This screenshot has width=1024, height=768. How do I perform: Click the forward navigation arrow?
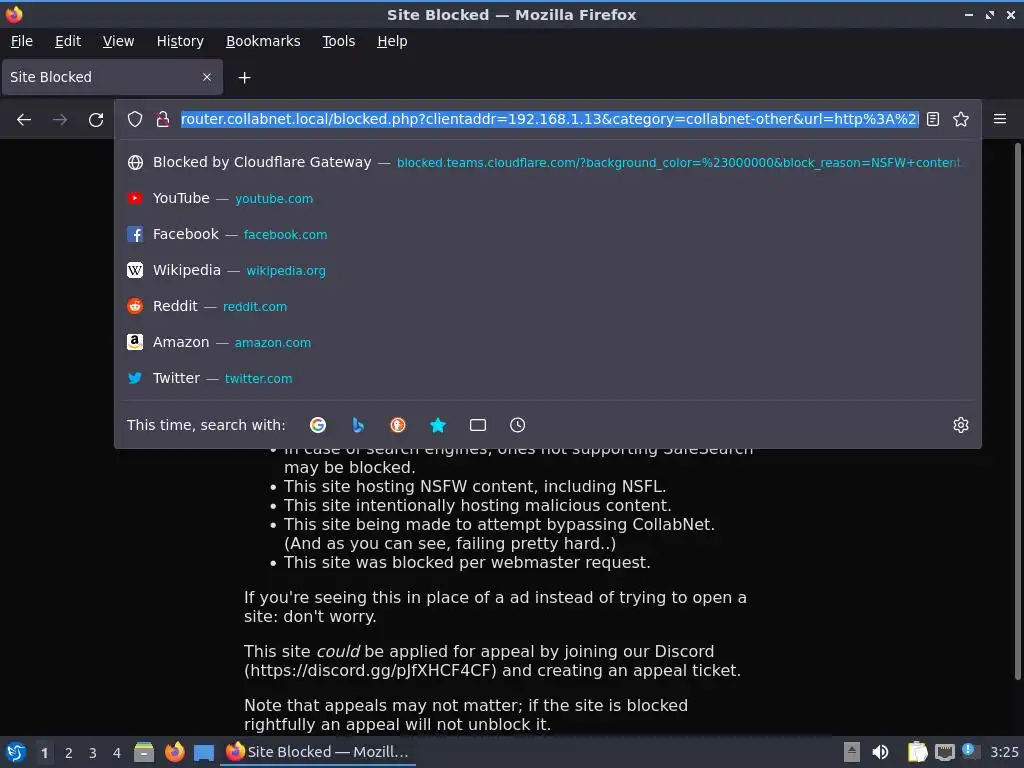(x=60, y=120)
